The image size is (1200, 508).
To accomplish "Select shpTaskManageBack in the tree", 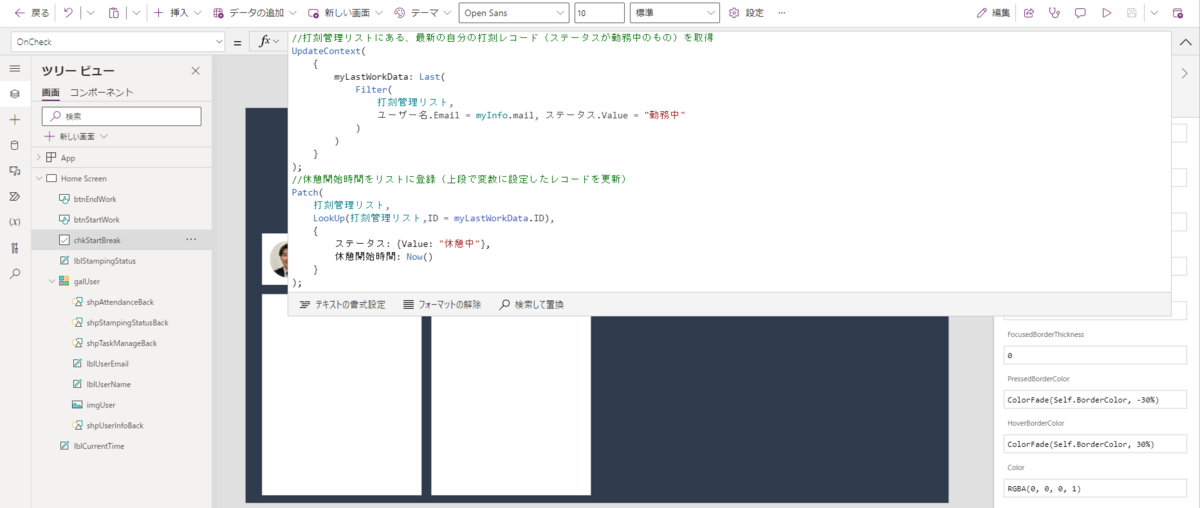I will click(122, 343).
